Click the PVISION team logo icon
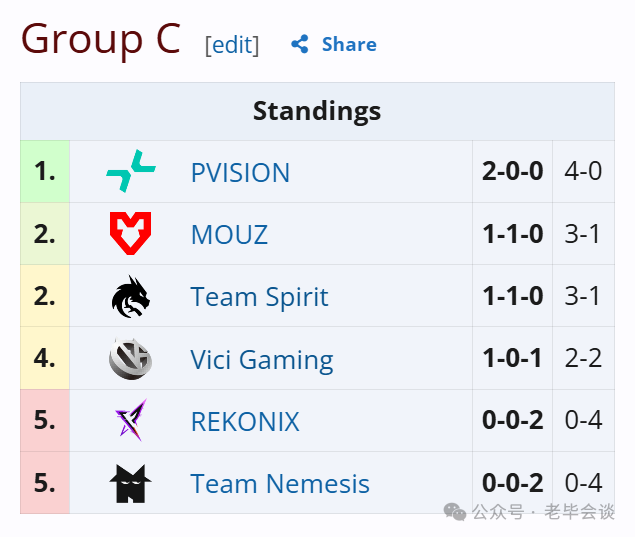 [131, 171]
